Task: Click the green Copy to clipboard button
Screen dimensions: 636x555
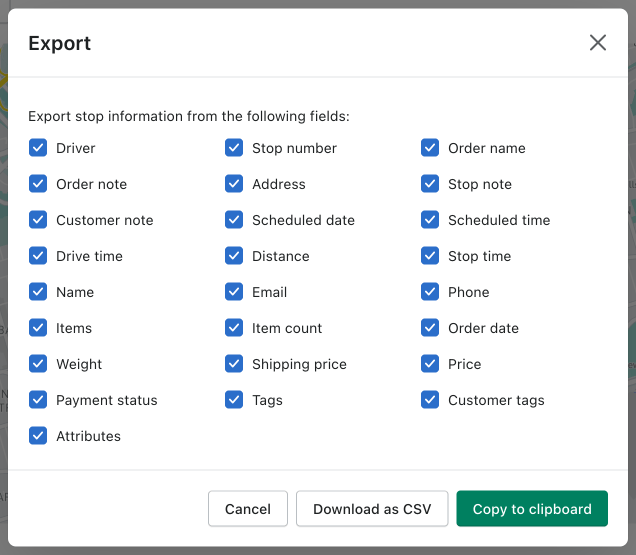Action: click(x=532, y=509)
